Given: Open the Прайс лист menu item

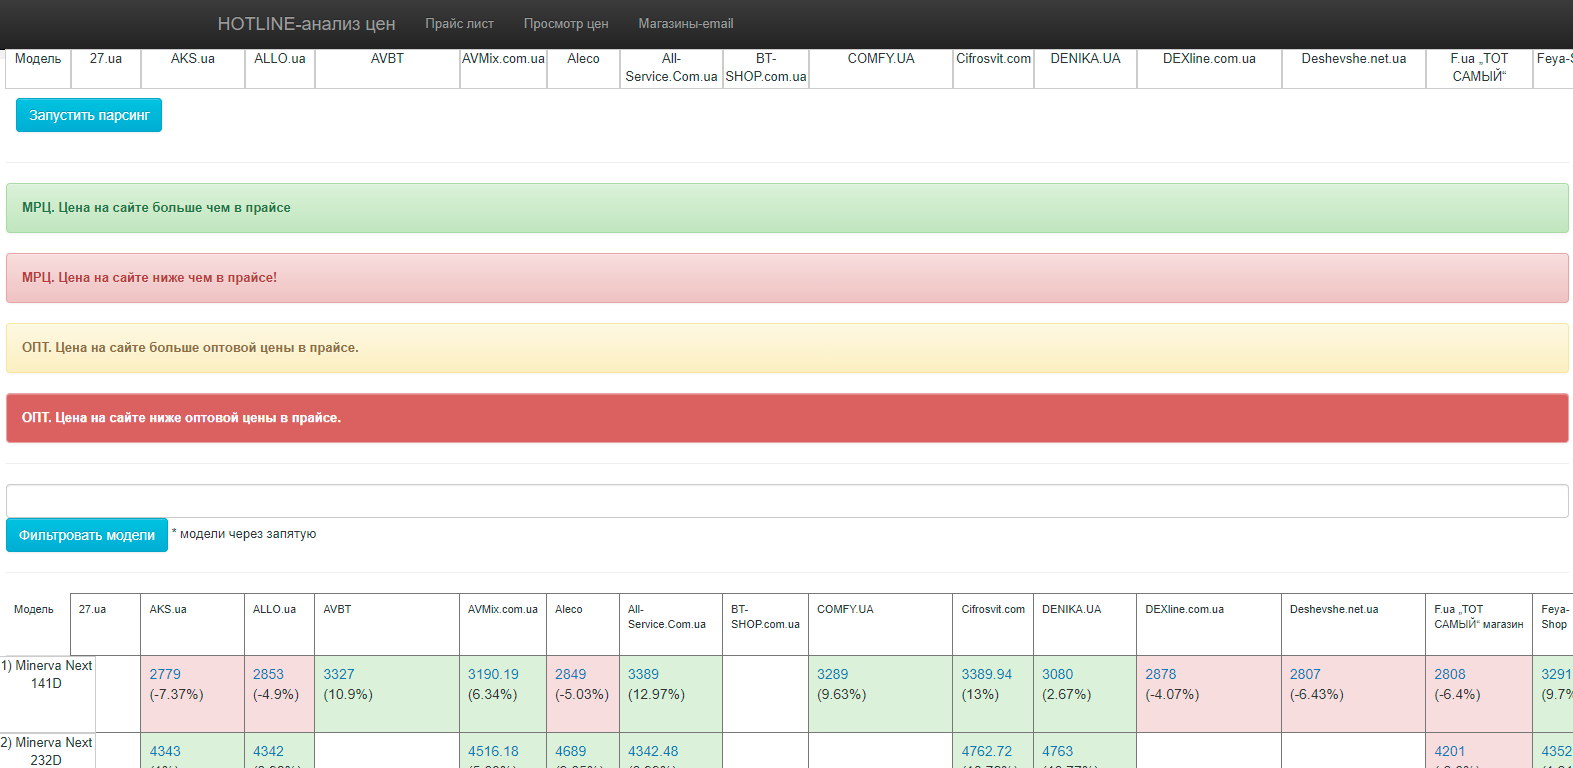Looking at the screenshot, I should (x=459, y=24).
